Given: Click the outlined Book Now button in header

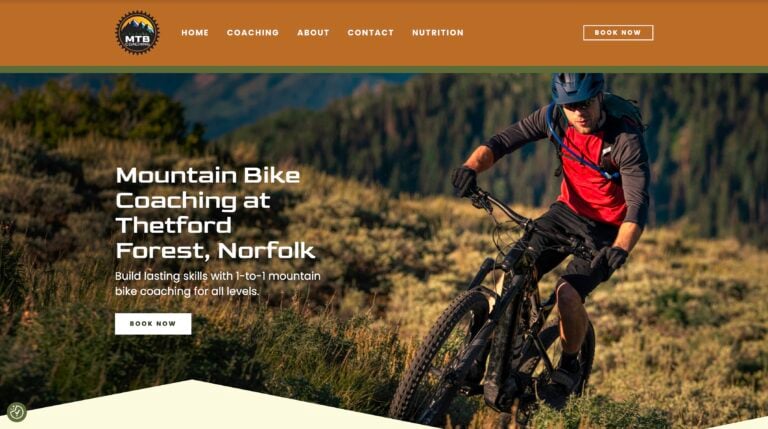Looking at the screenshot, I should click(x=618, y=33).
